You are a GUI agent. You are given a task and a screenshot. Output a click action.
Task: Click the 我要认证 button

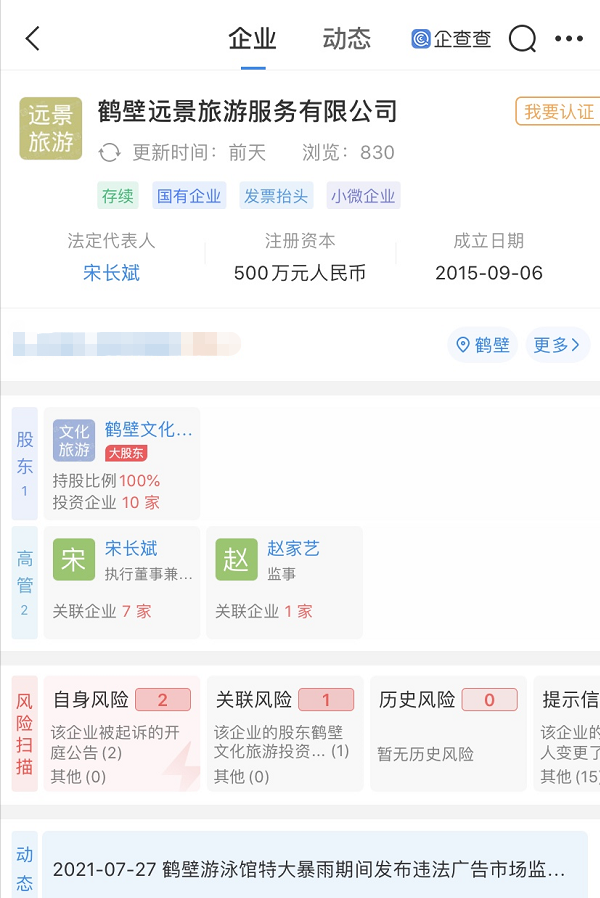(x=558, y=111)
